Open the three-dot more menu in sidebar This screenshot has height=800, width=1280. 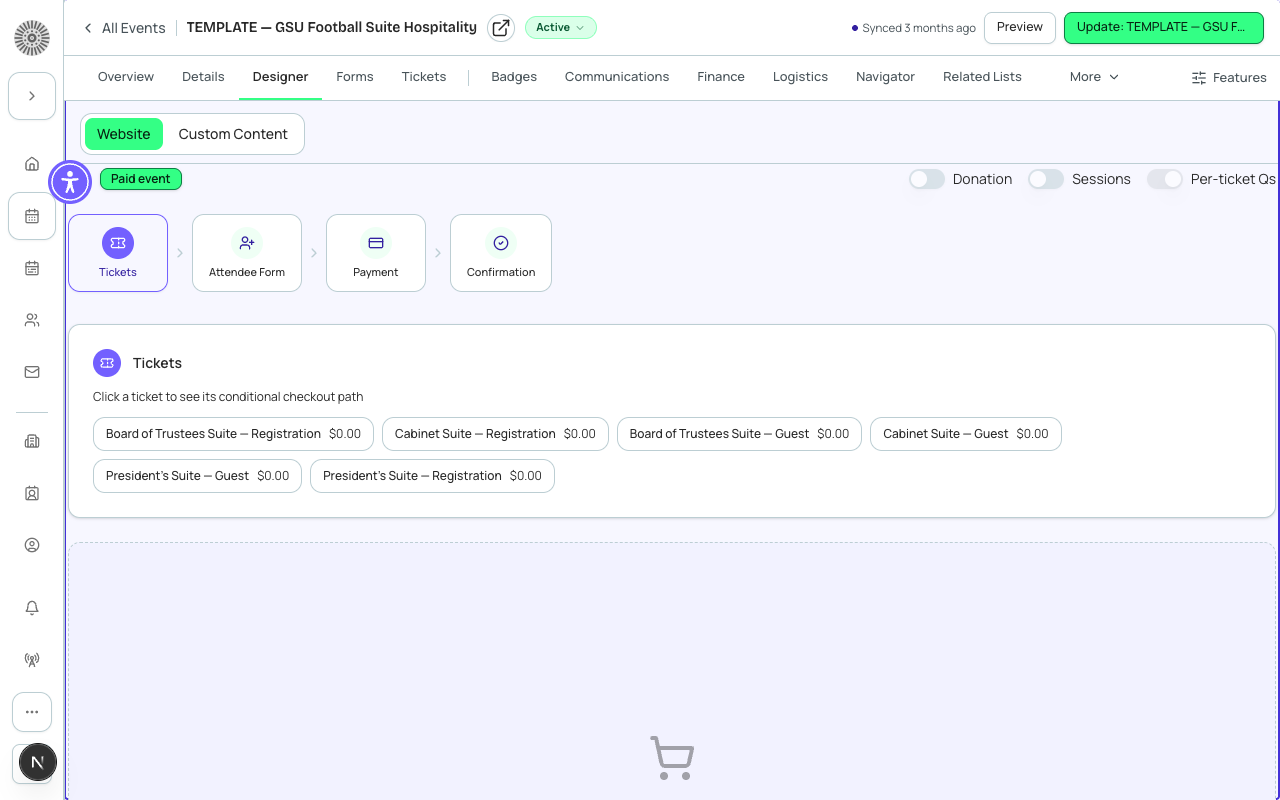32,712
